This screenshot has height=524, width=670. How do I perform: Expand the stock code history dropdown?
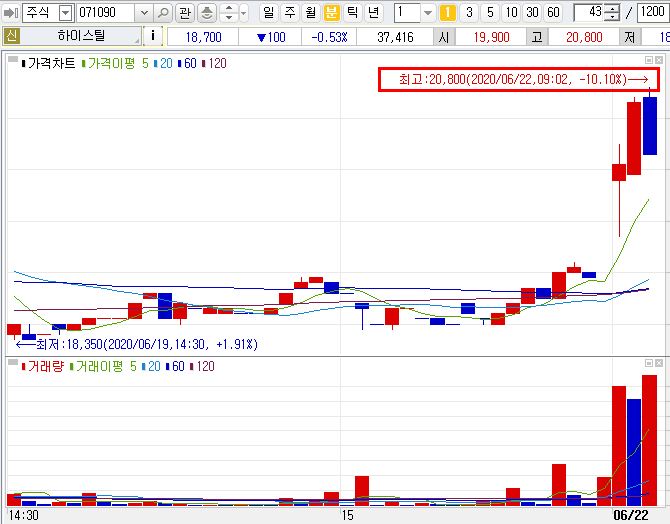[144, 13]
